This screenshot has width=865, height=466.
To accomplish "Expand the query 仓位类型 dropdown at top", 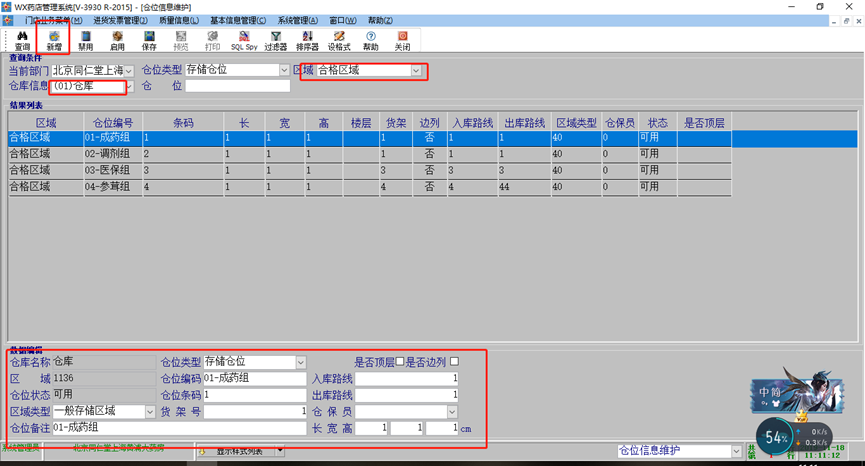I will tap(284, 70).
